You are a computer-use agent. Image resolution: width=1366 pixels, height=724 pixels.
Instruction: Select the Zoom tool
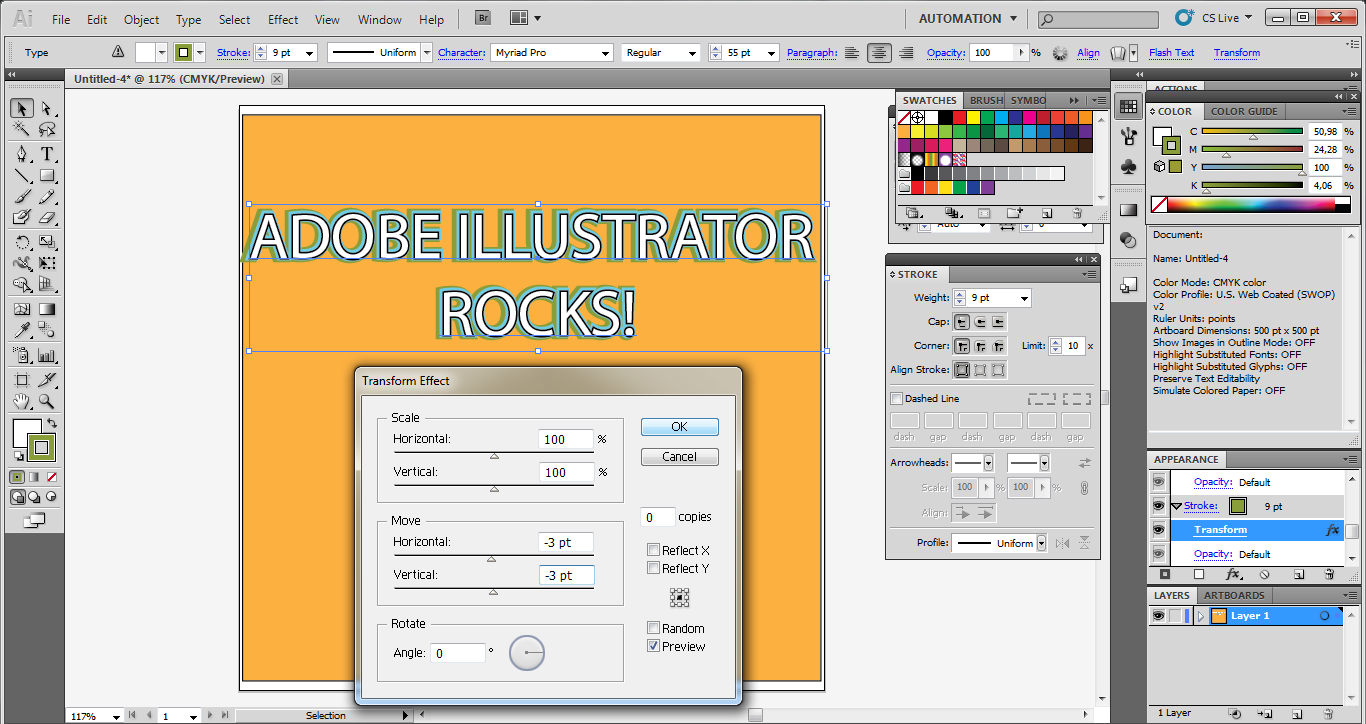46,402
